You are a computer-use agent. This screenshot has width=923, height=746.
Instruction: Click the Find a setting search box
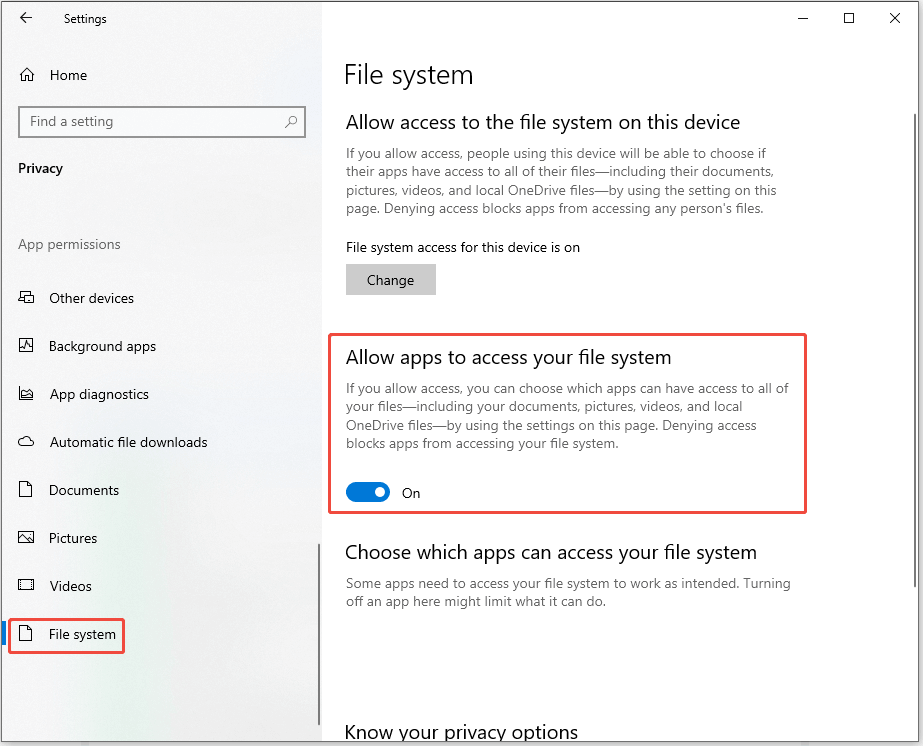(x=150, y=121)
